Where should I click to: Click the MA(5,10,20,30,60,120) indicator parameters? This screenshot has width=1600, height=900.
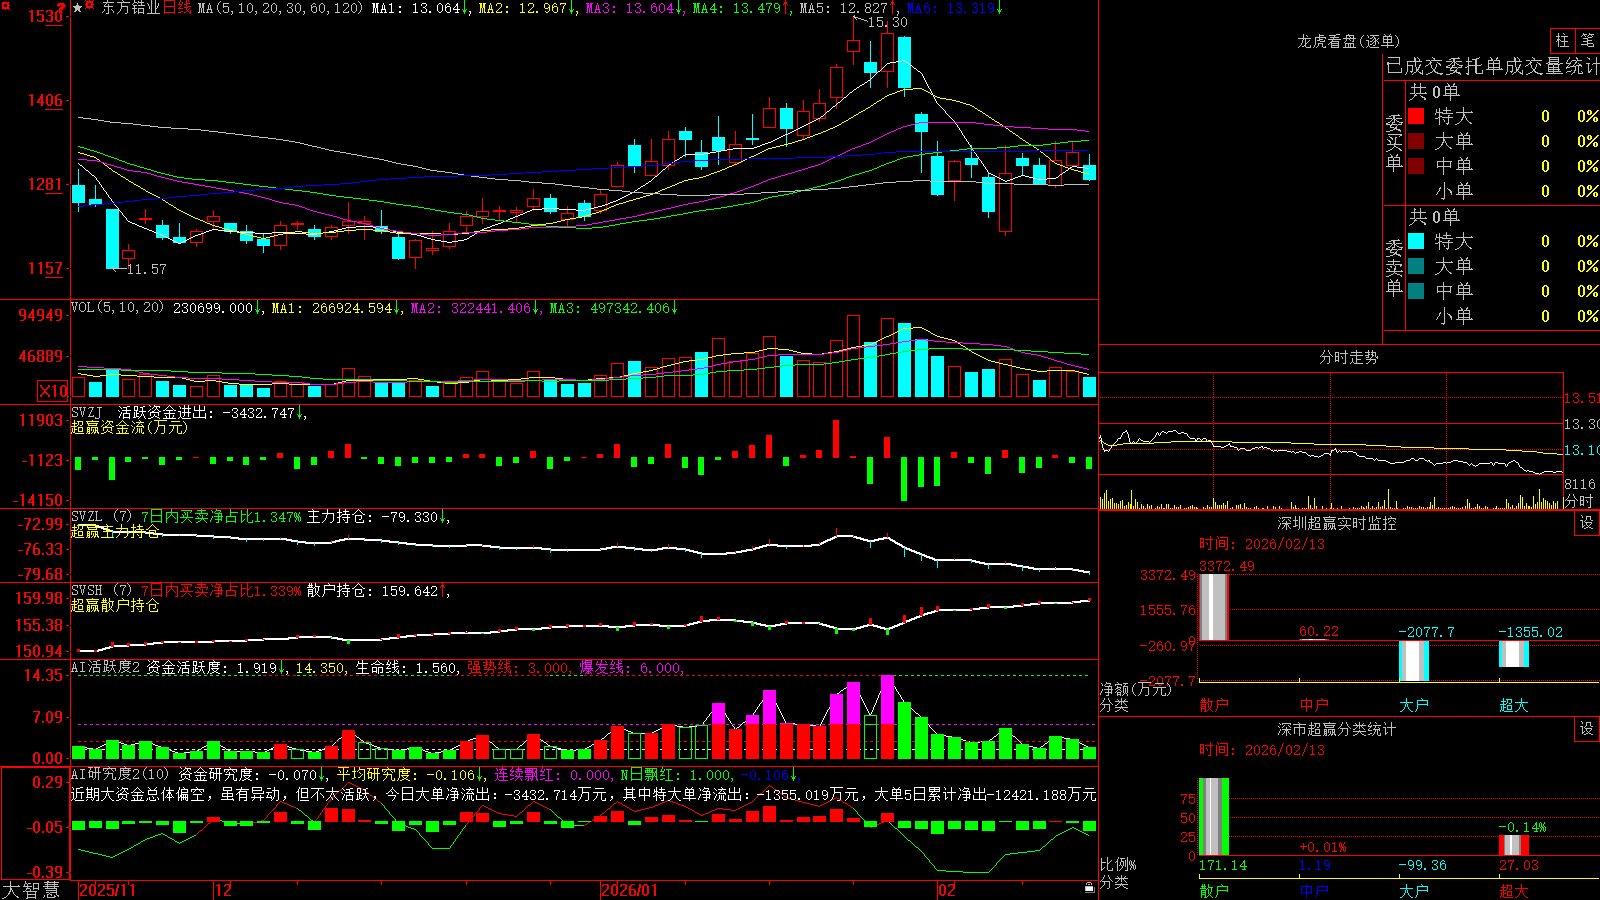click(x=280, y=8)
